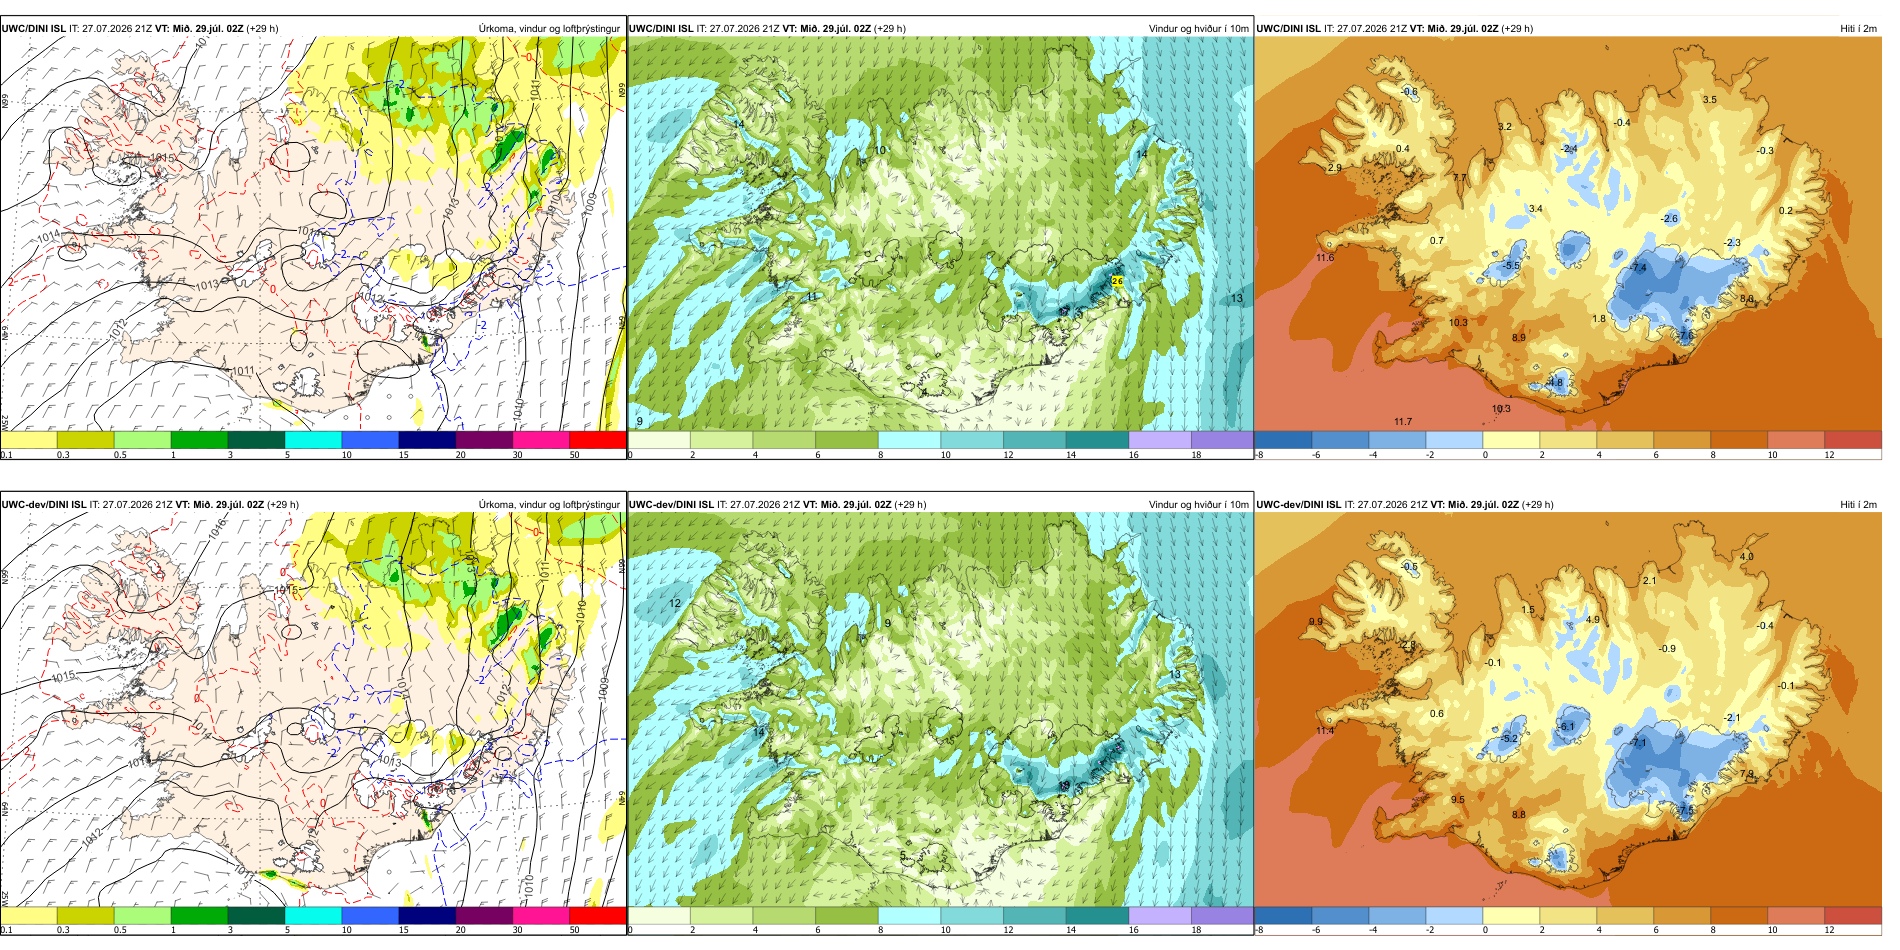Select the lavender 16–18 swatch in UWC wind legend
This screenshot has height=950, width=1900.
point(1160,440)
